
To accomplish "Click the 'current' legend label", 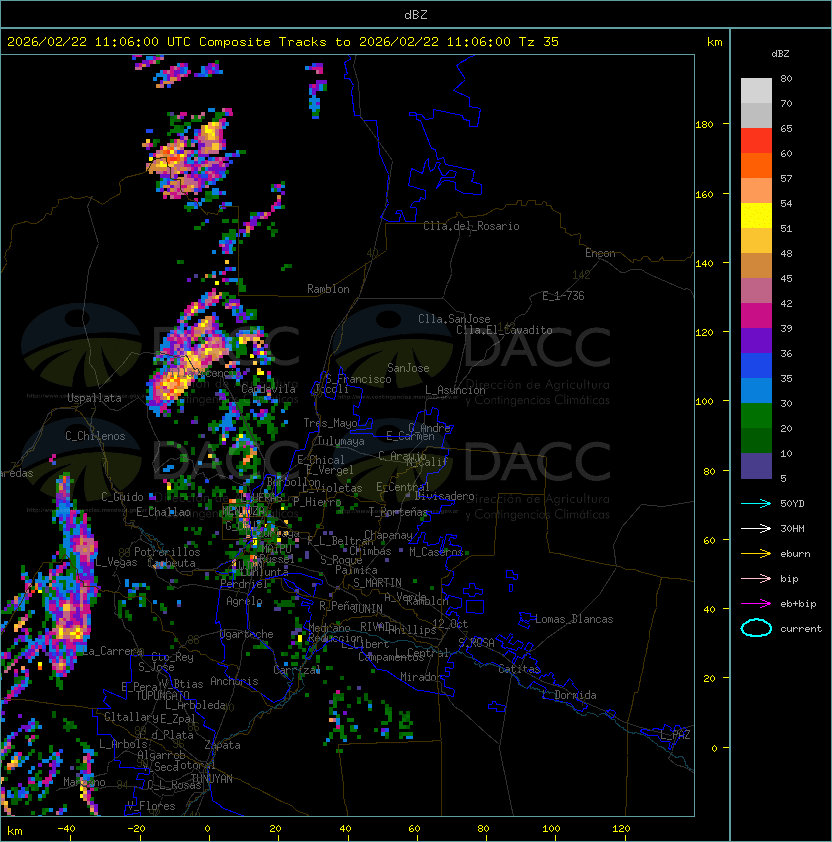I will click(x=801, y=629).
